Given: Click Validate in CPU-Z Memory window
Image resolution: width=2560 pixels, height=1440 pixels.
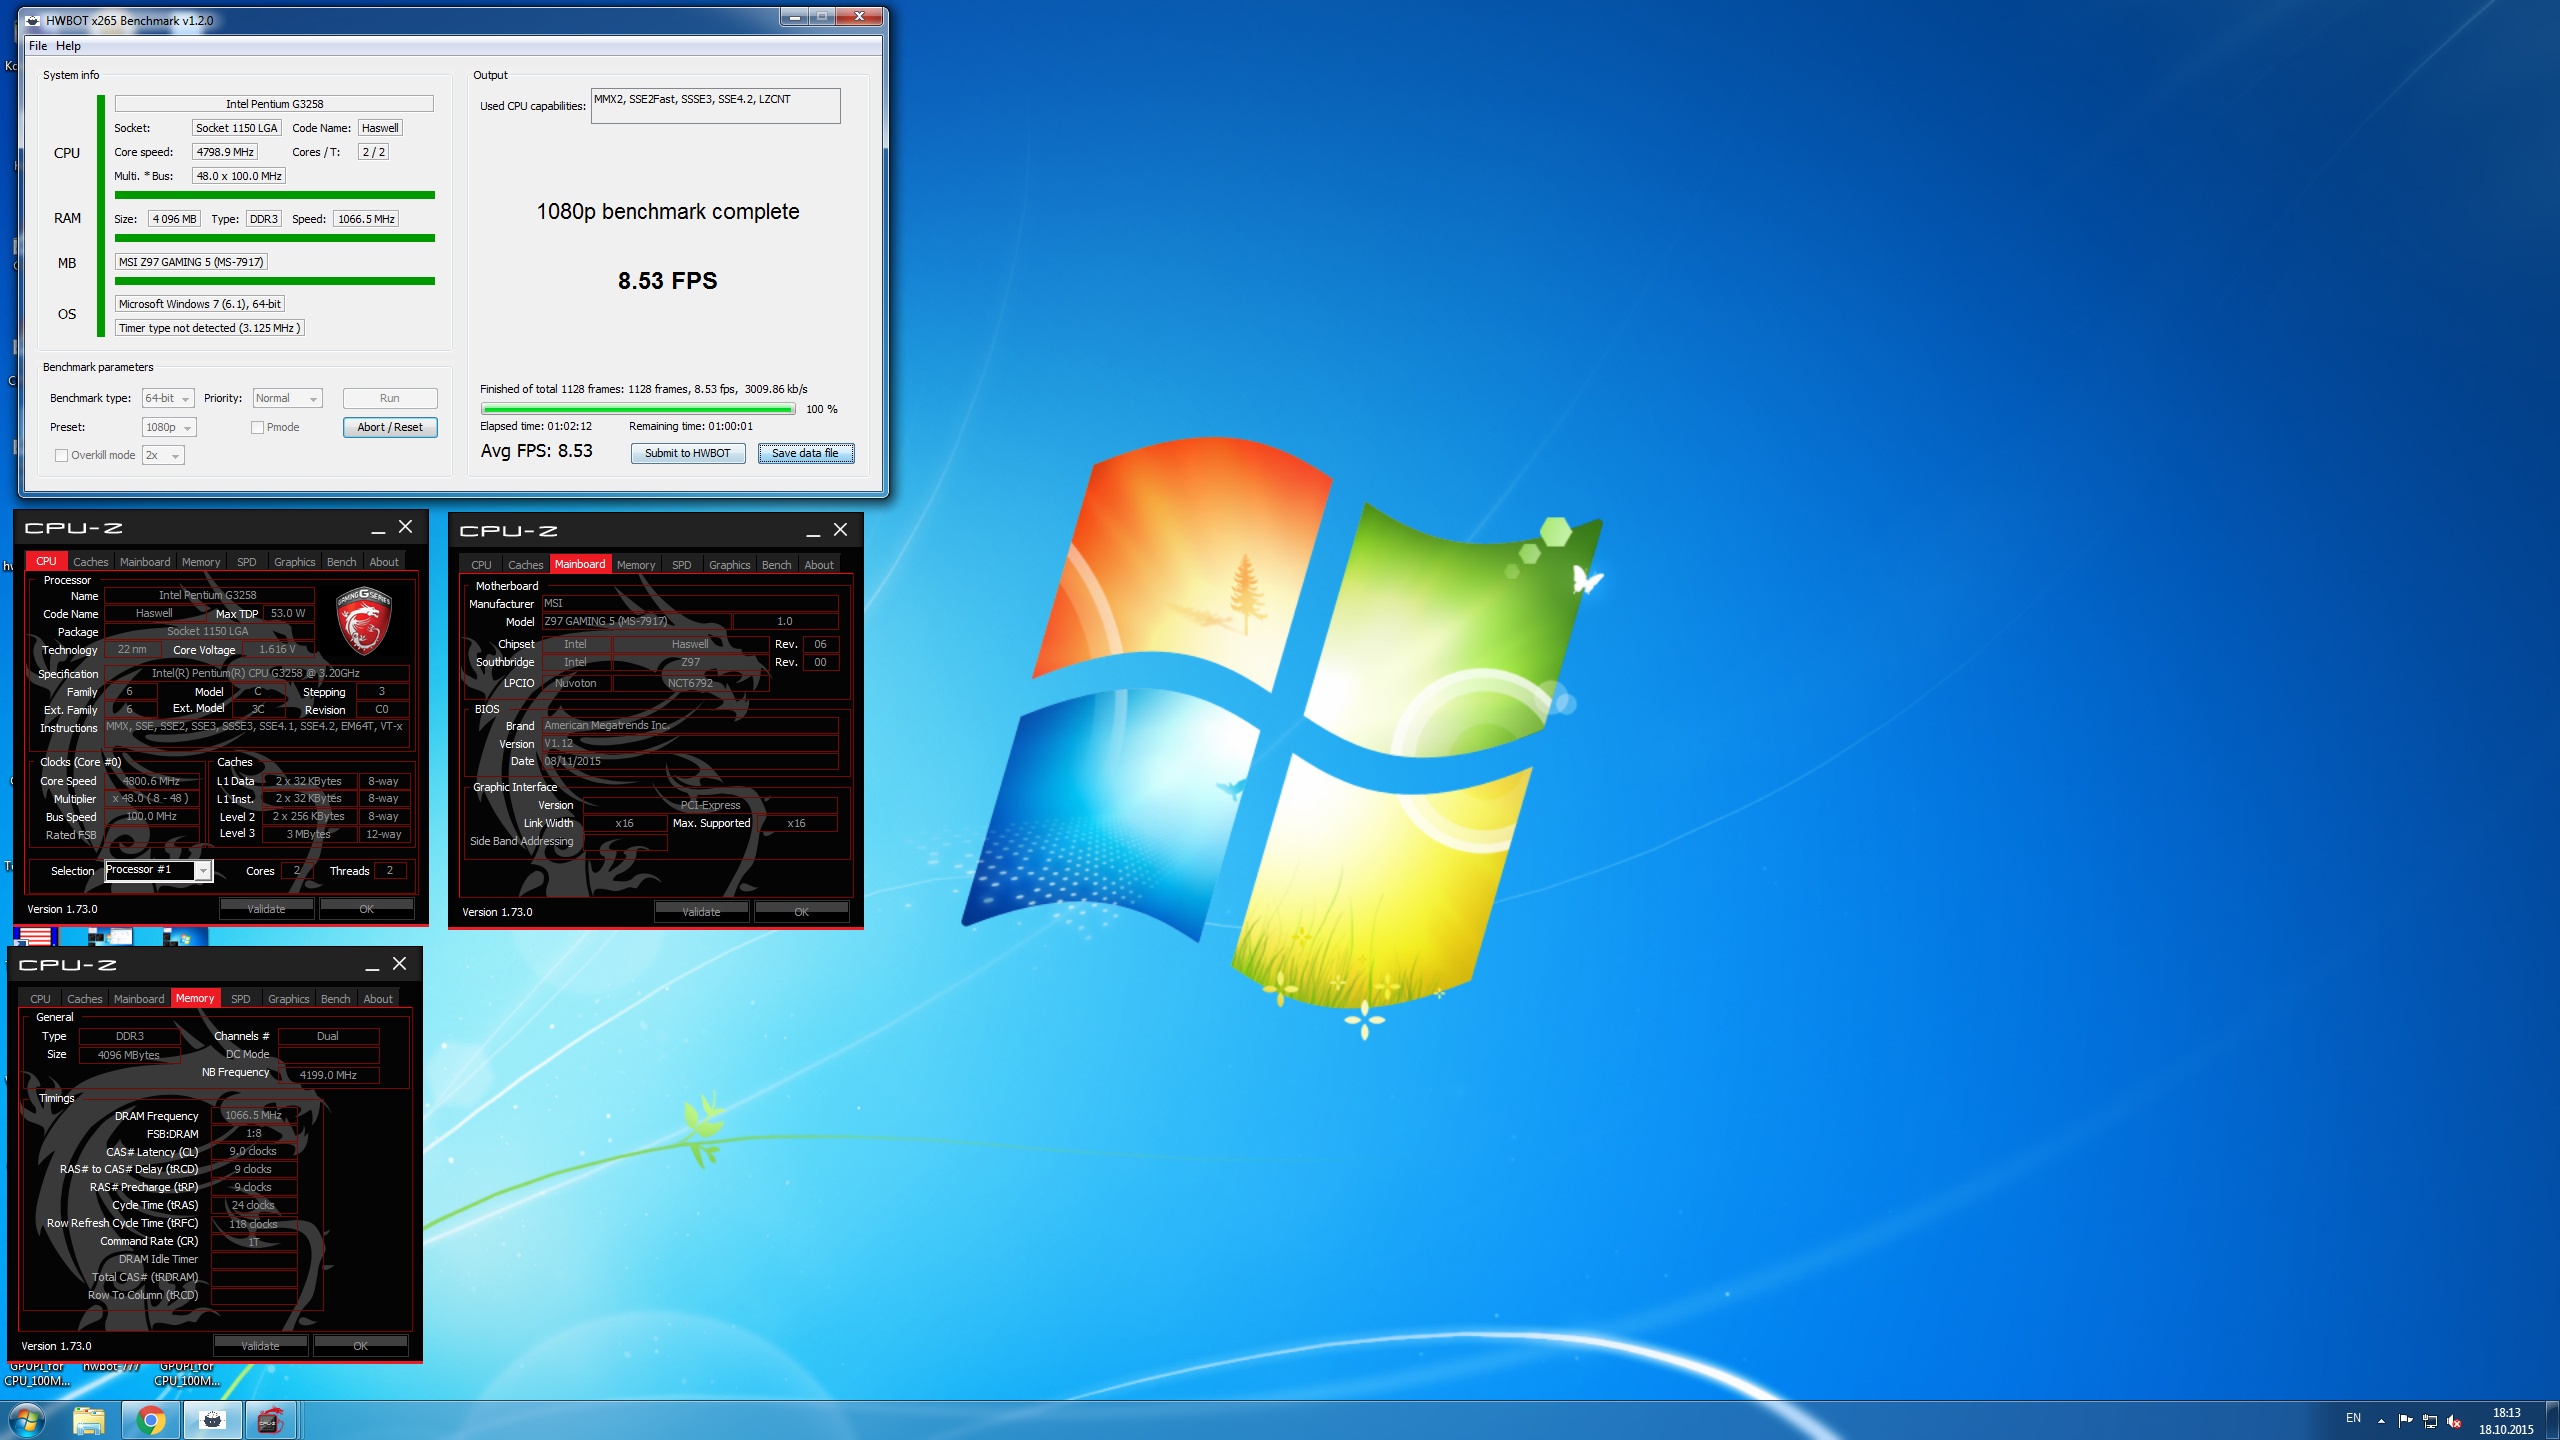Looking at the screenshot, I should click(261, 1346).
